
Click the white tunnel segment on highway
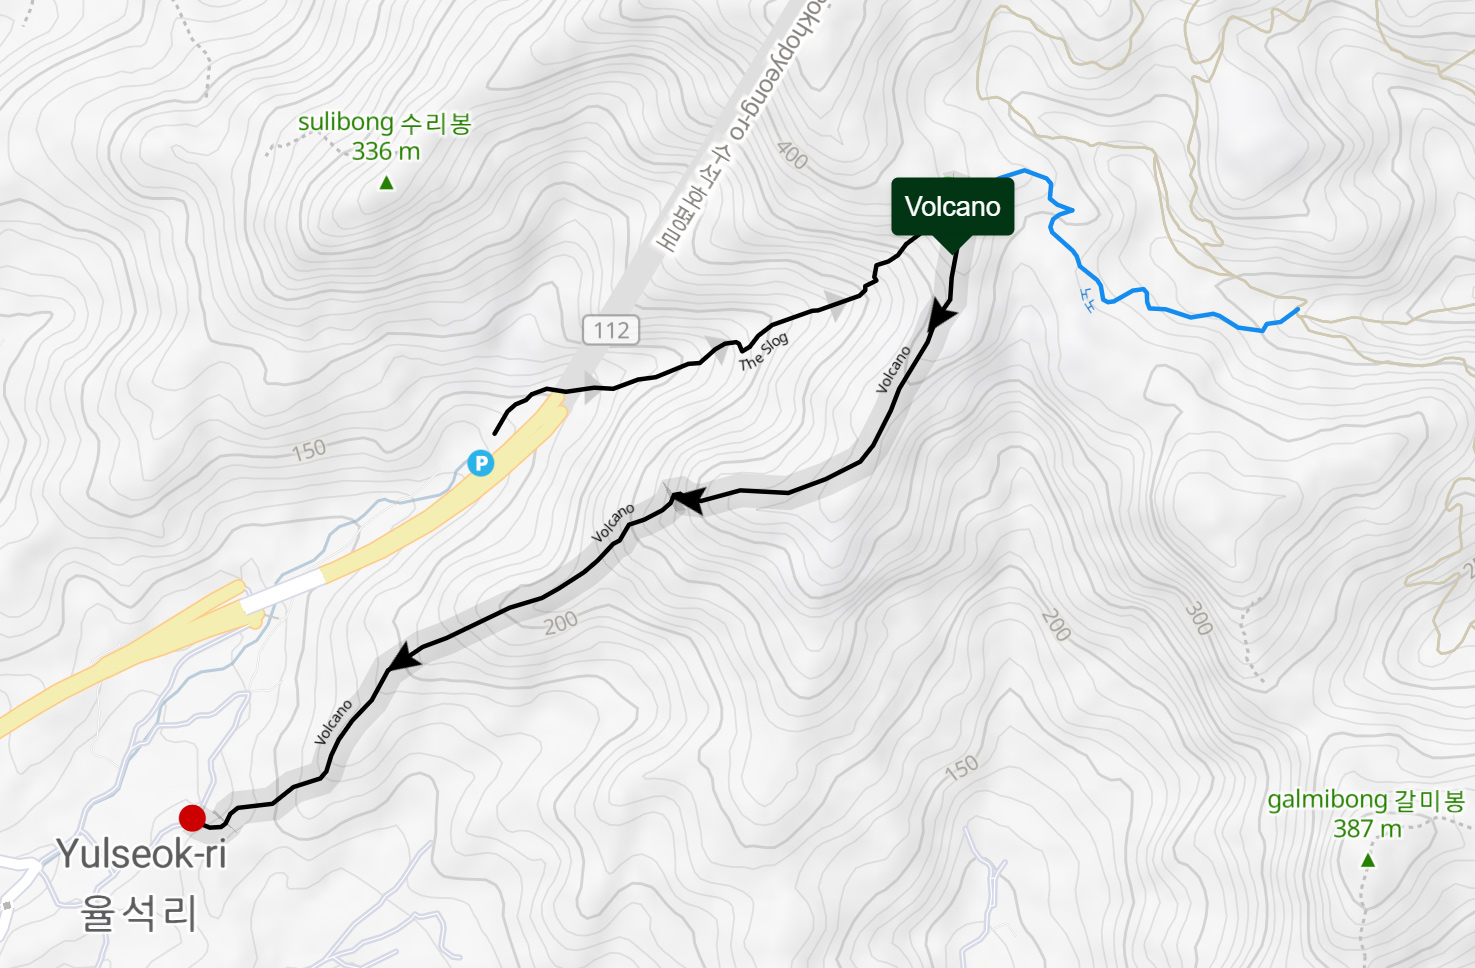tap(284, 591)
